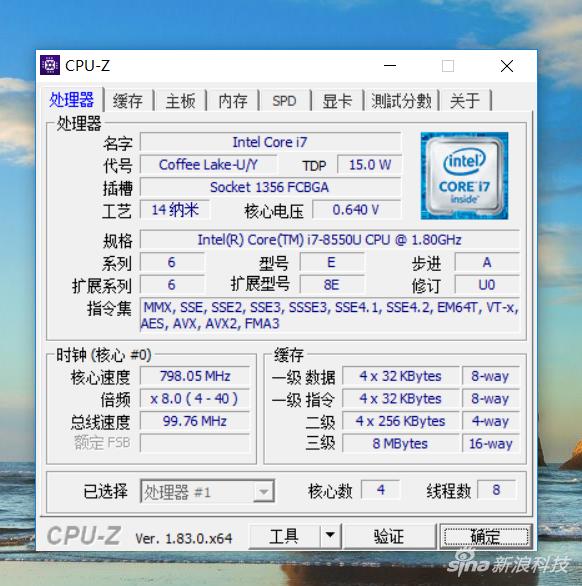Select the multiplier x 8.0 ( 4 - 40 )
The image size is (582, 586).
195,399
